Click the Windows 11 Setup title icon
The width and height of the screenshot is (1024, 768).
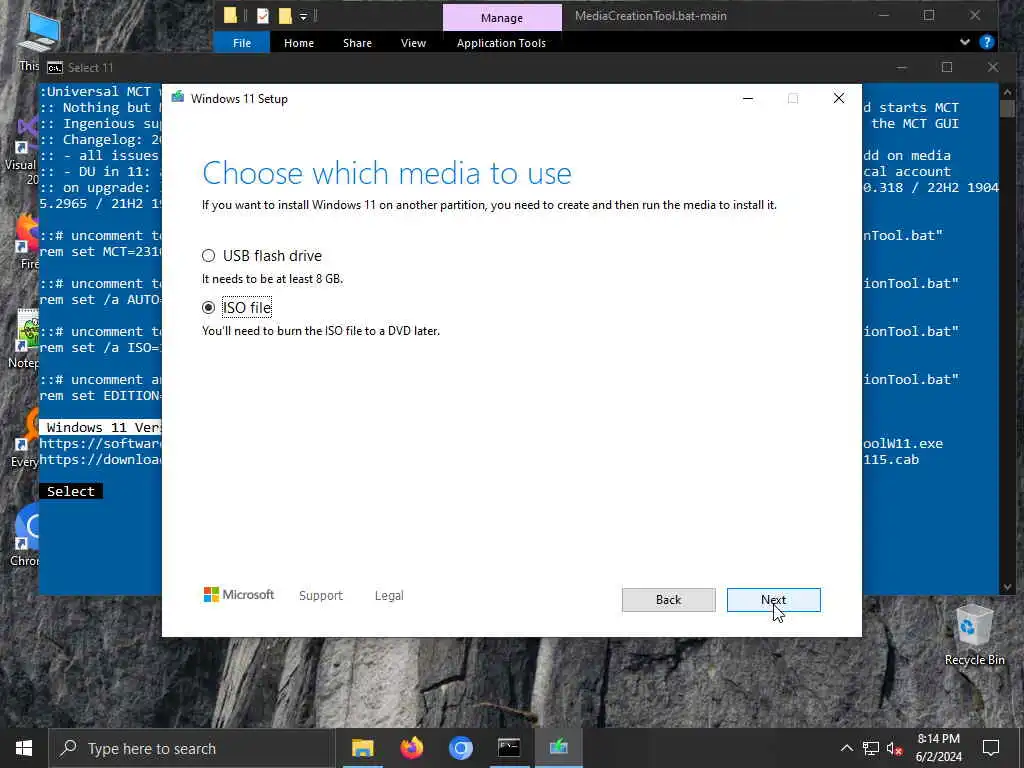click(178, 98)
